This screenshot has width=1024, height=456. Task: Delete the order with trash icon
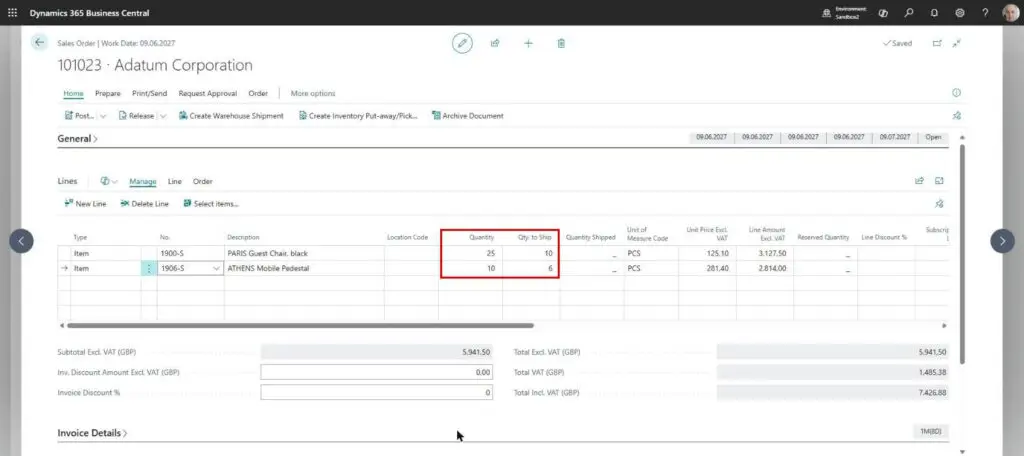click(x=561, y=43)
